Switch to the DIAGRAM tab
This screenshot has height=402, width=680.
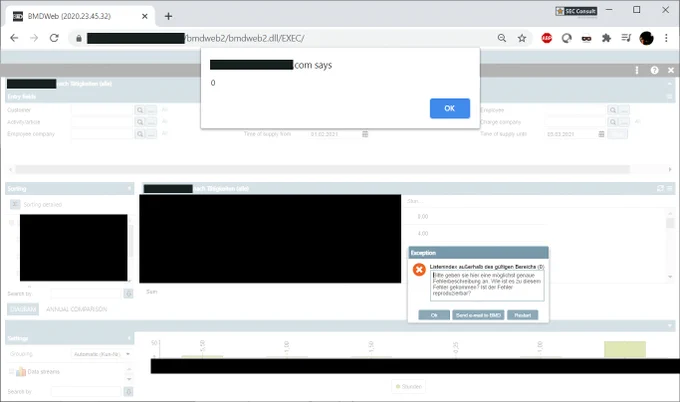coord(23,309)
